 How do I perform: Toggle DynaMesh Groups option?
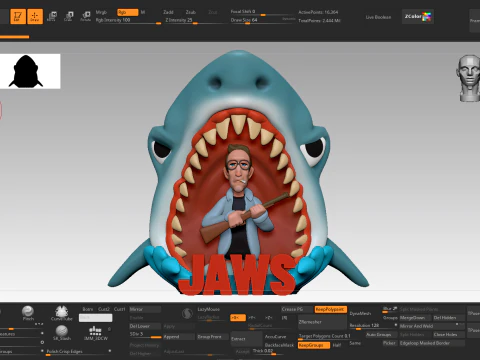click(x=390, y=318)
